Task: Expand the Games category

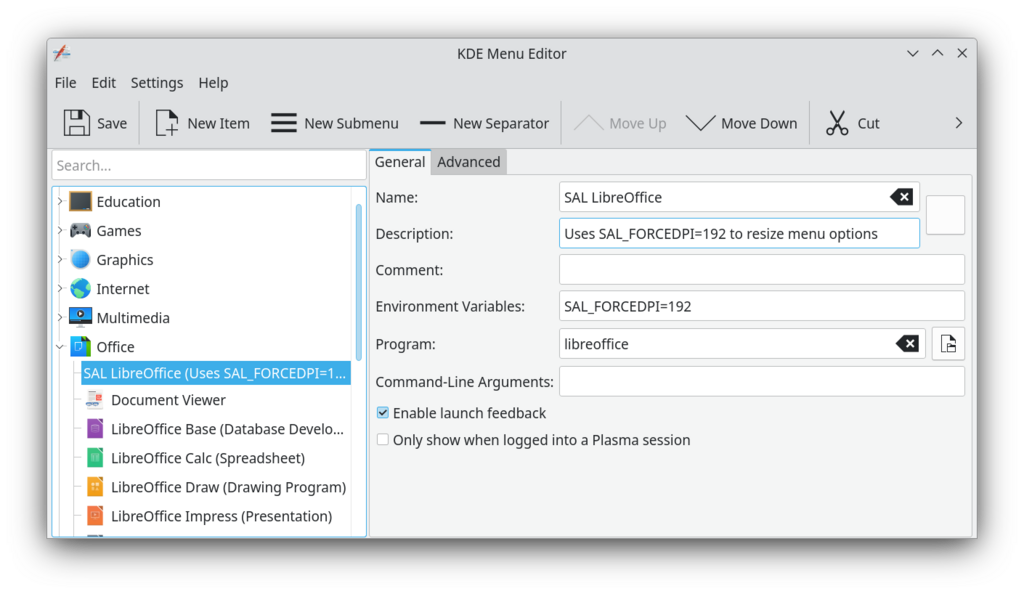Action: (x=60, y=230)
